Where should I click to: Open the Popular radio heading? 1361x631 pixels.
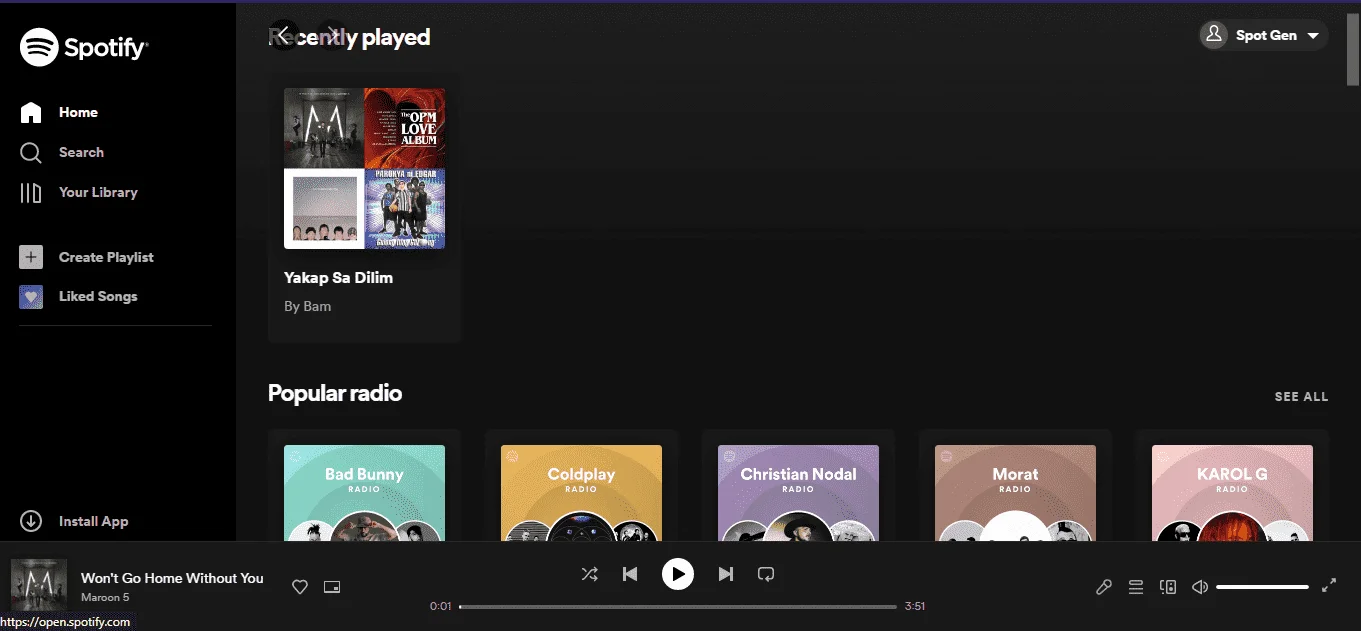click(x=335, y=393)
